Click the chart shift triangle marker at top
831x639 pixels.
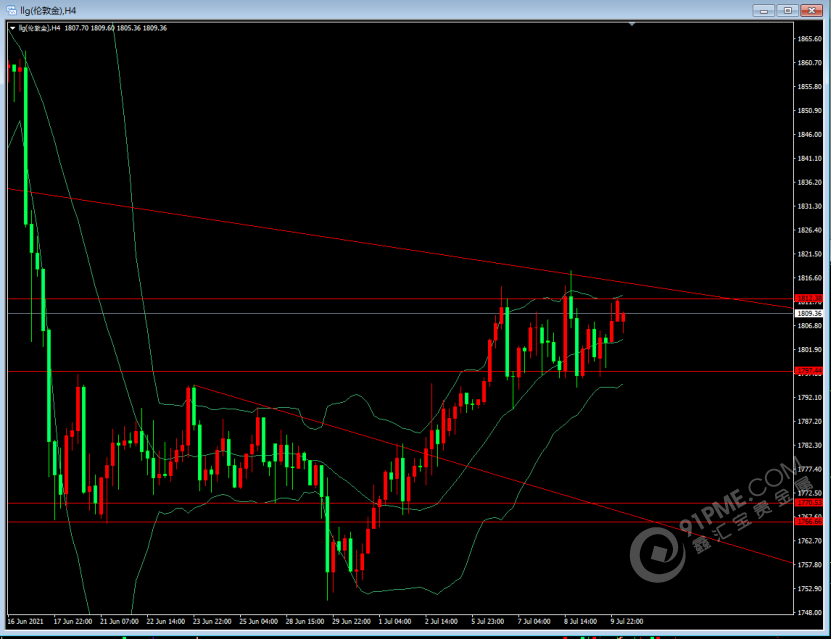631,24
